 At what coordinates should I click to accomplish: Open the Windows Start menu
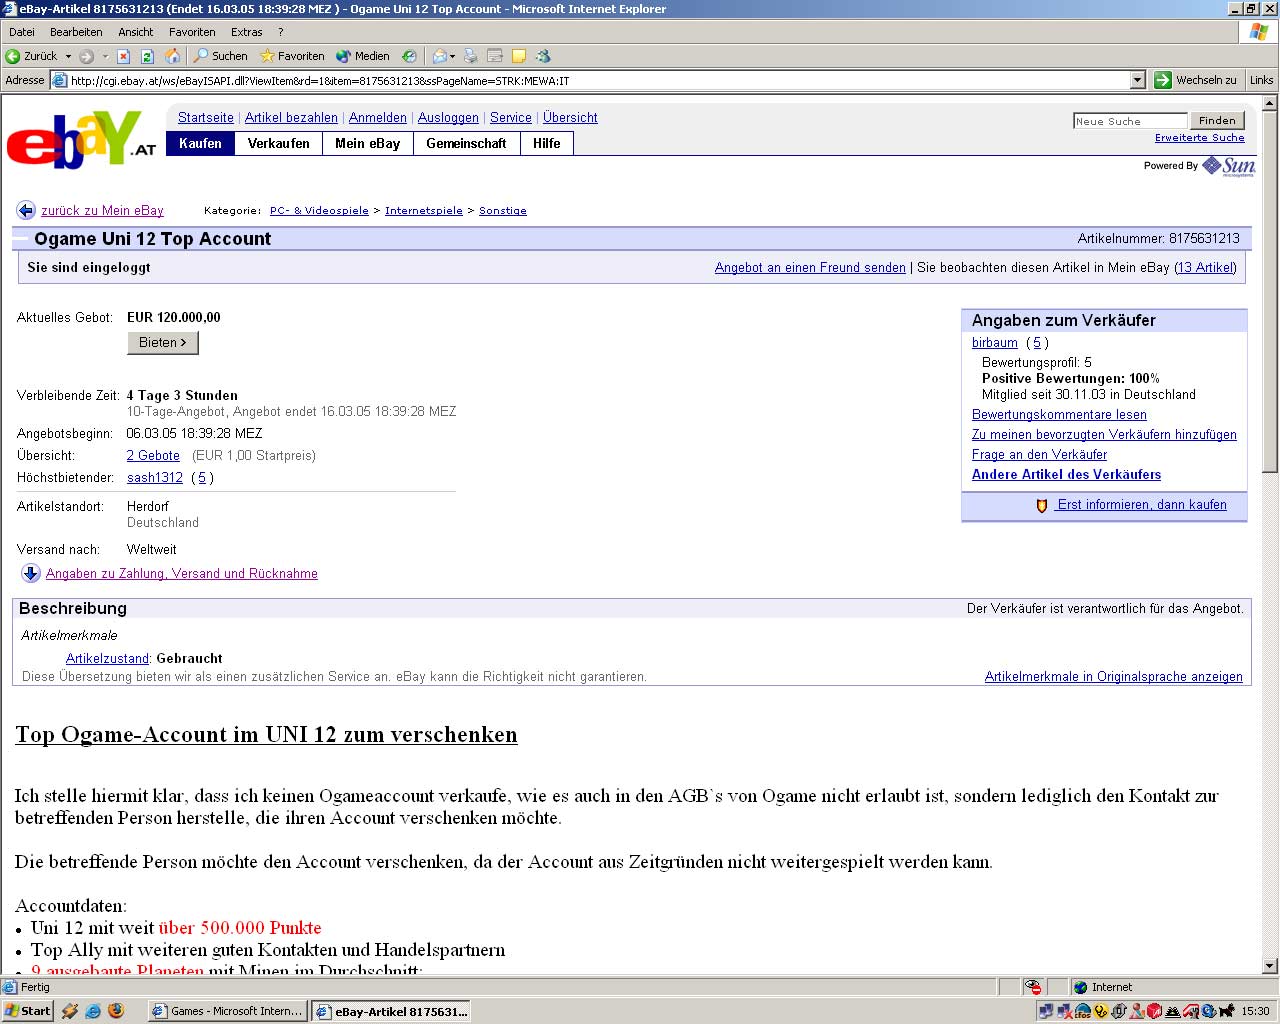[x=27, y=1011]
